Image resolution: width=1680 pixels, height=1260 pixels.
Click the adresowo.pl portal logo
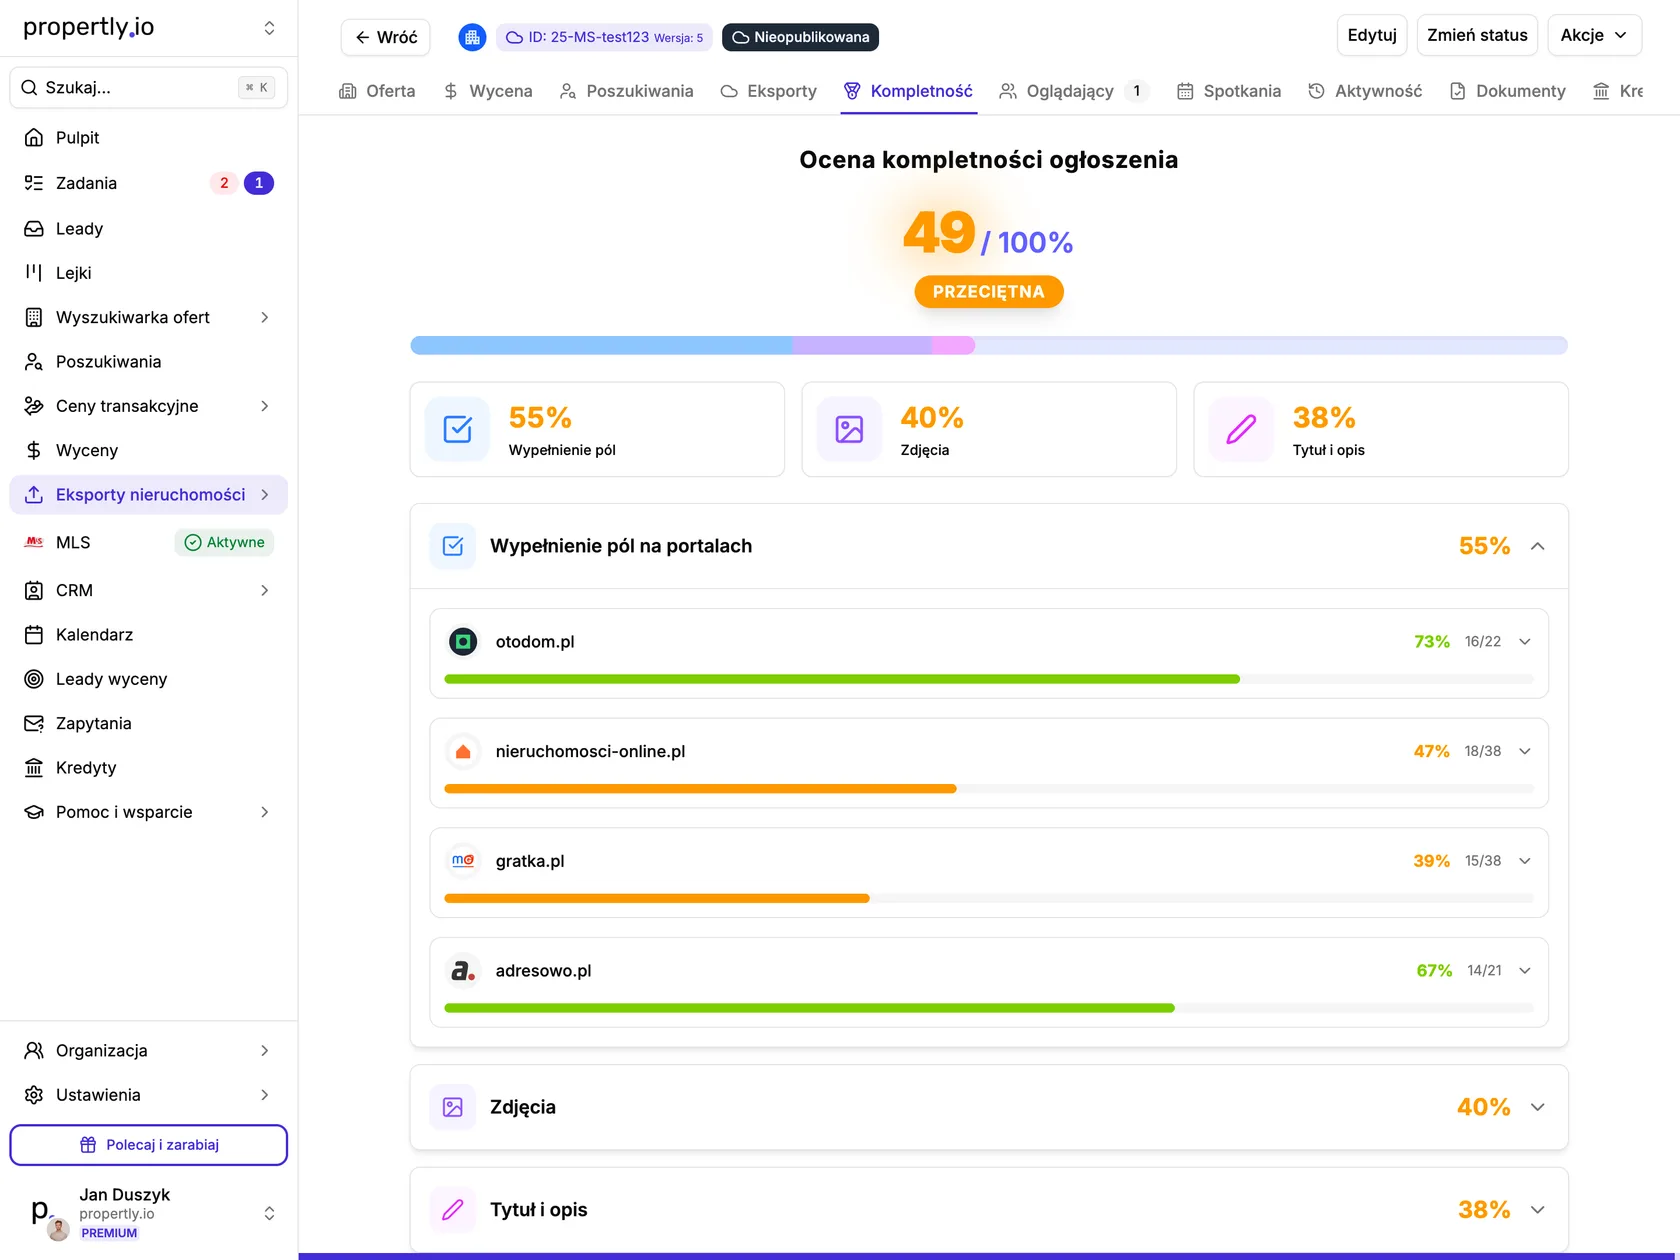click(463, 970)
